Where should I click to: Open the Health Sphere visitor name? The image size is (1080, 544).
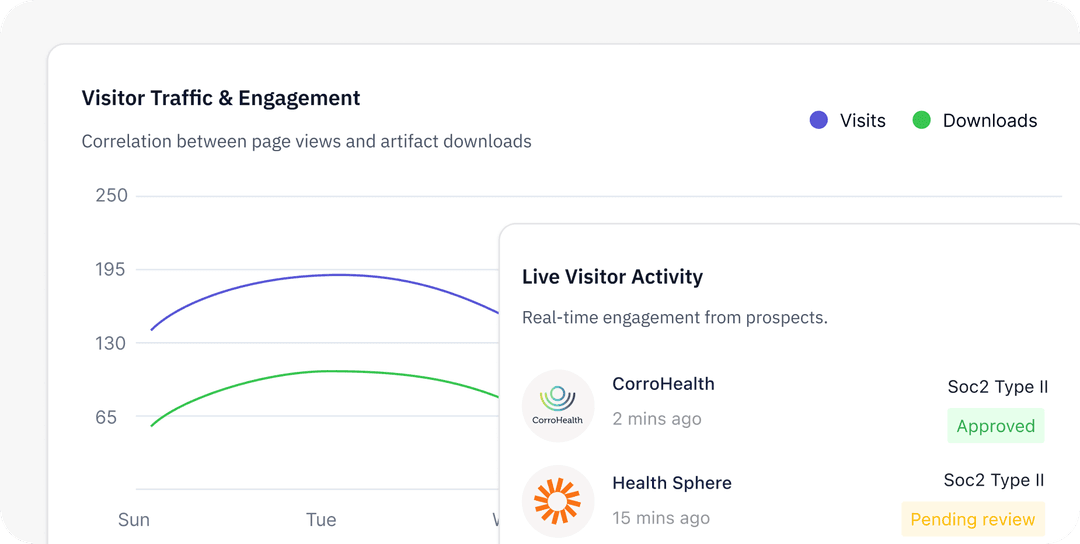[x=672, y=483]
